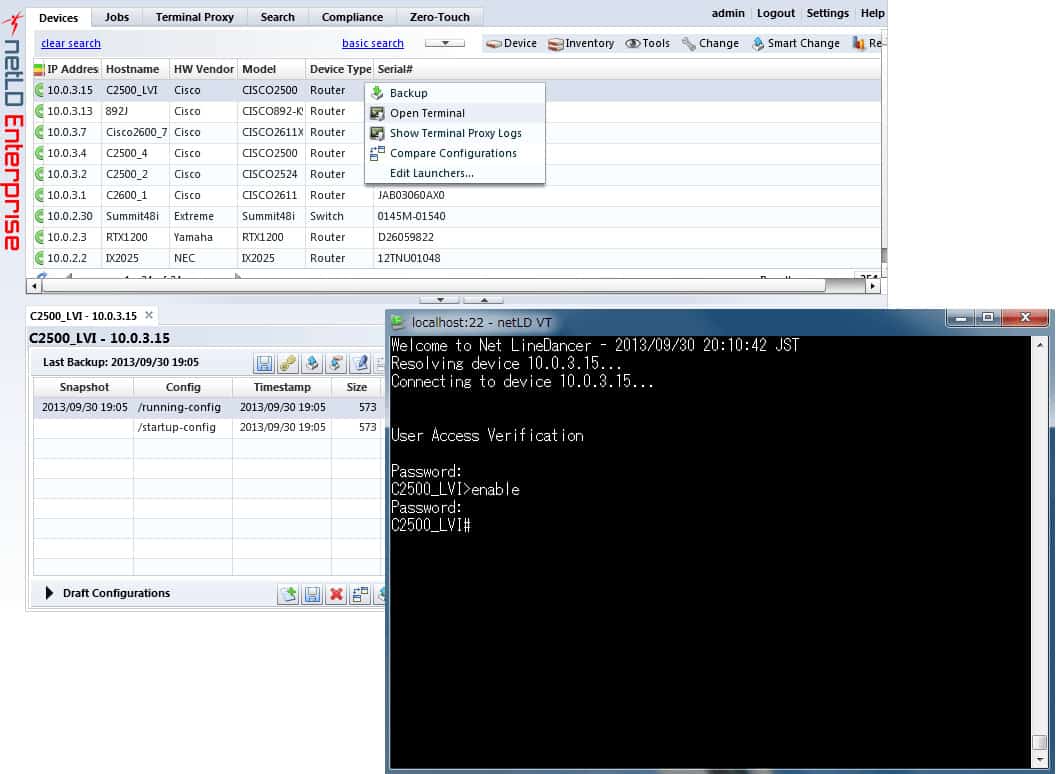
Task: Open the Help link
Action: 872,13
